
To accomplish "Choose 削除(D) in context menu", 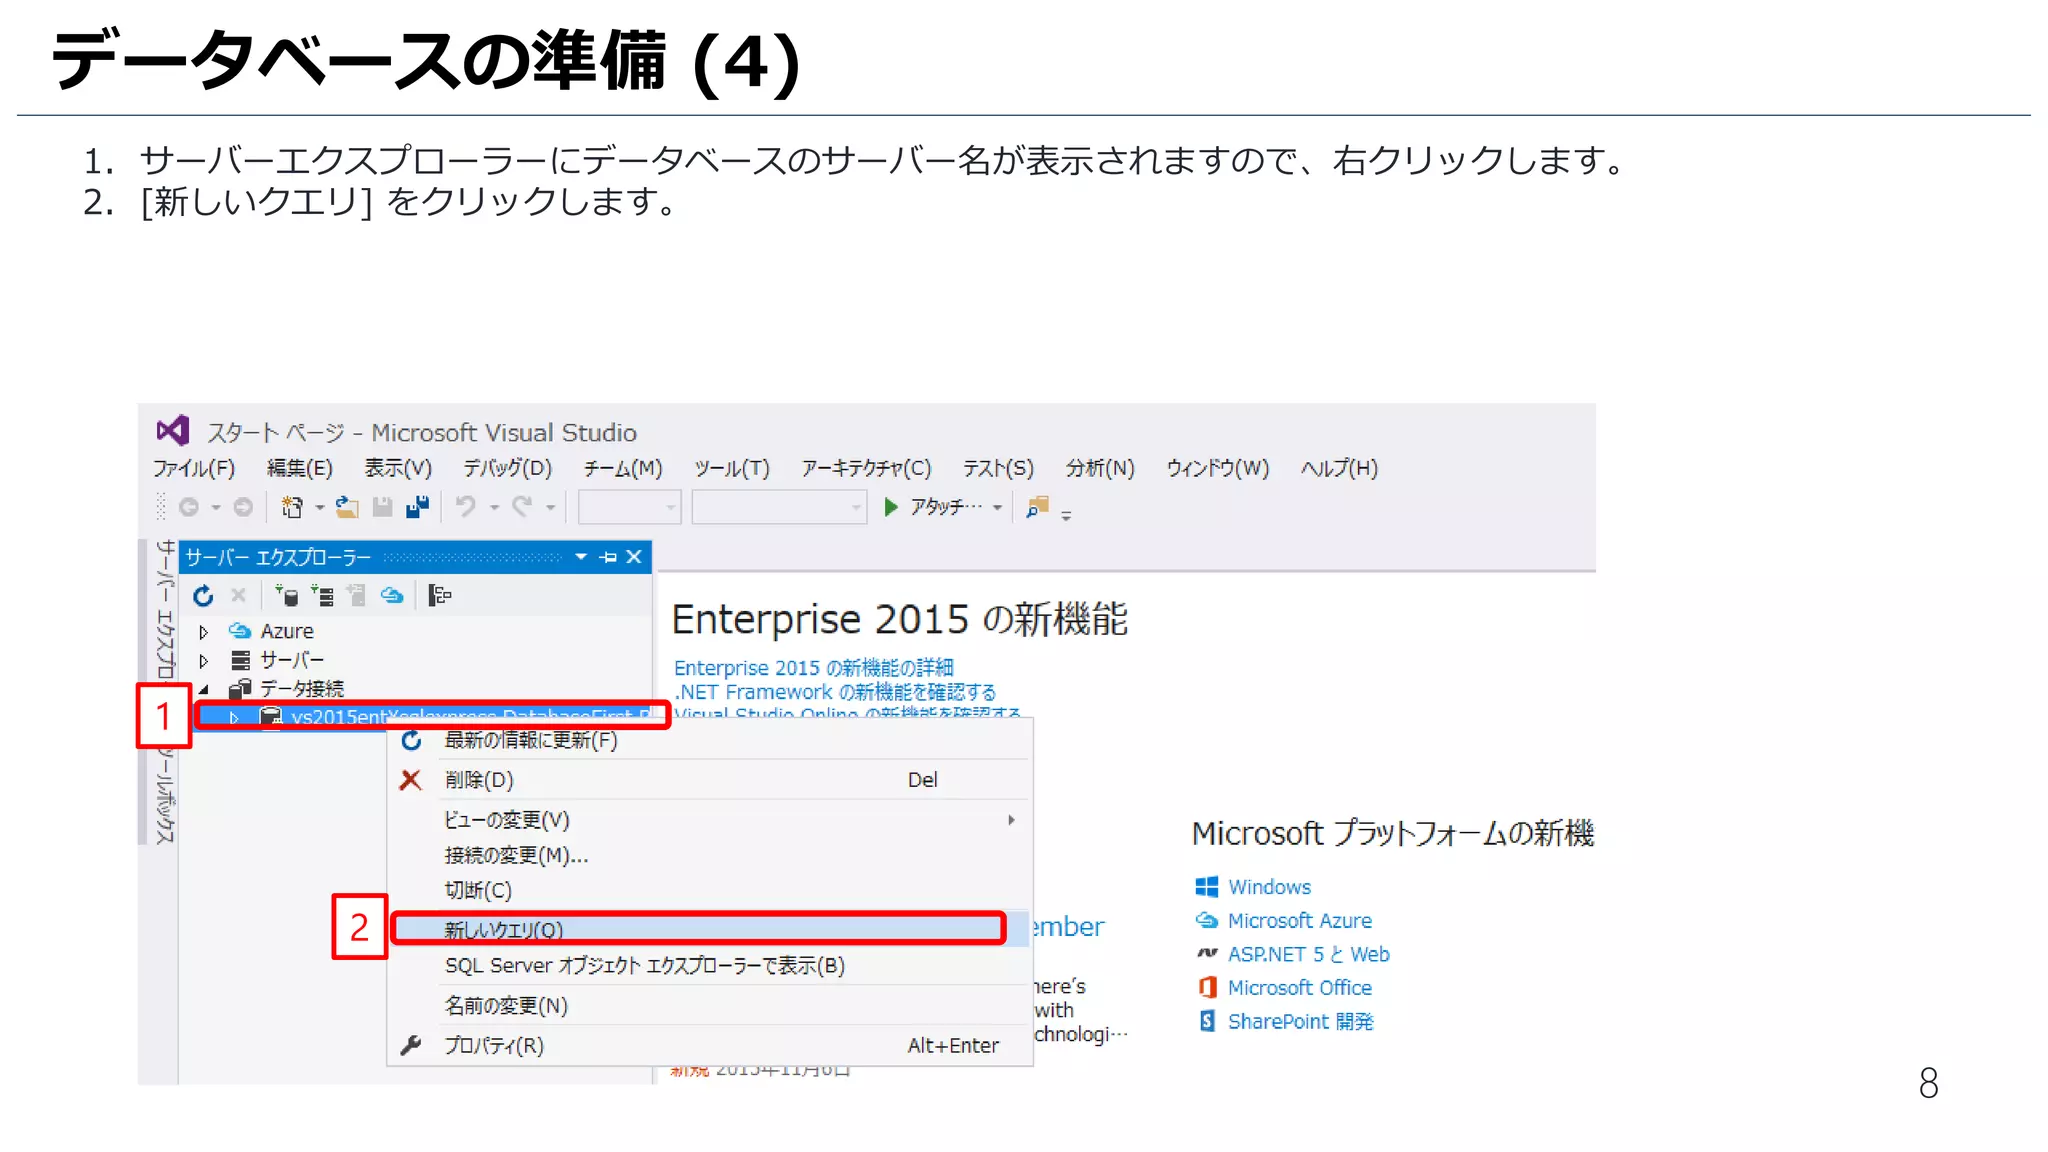I will (710, 780).
